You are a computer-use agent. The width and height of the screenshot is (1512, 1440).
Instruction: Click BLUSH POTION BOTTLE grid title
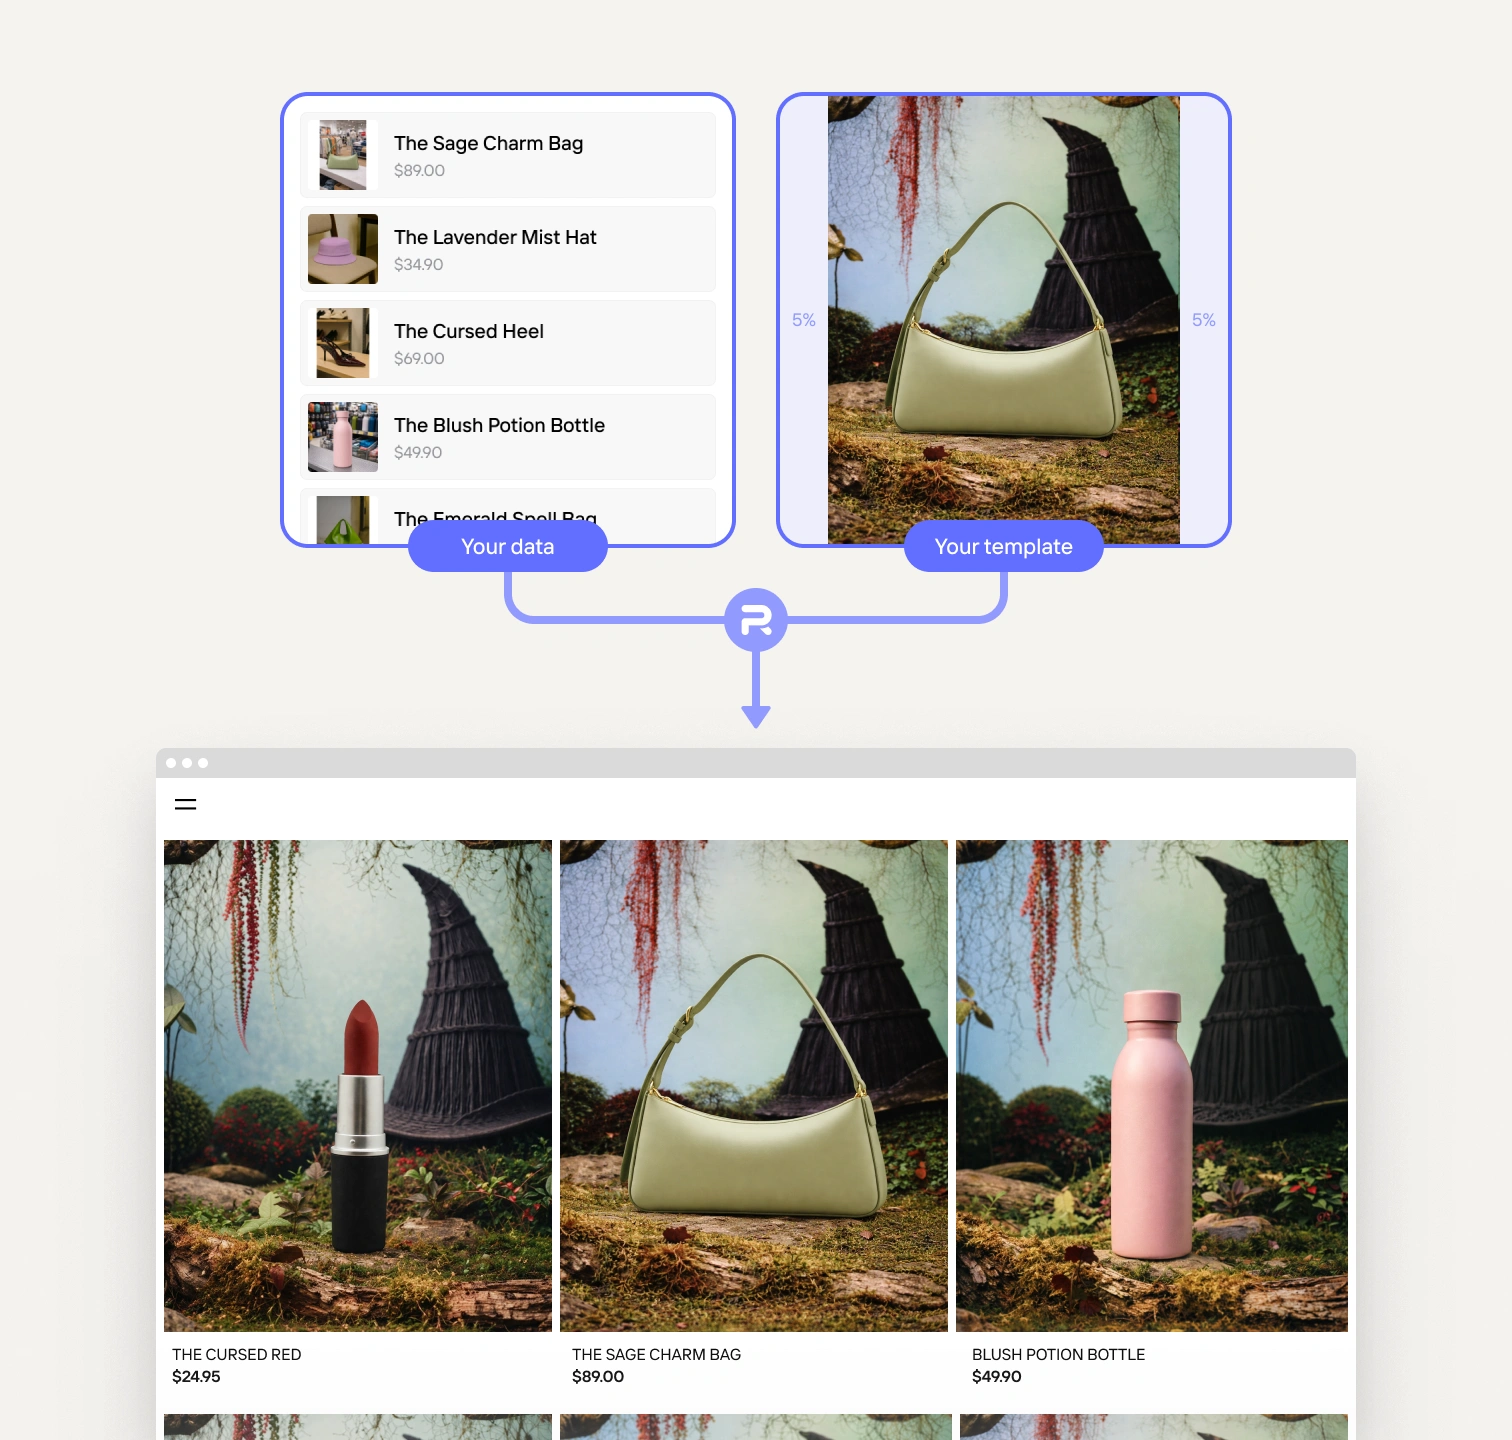point(1058,1354)
